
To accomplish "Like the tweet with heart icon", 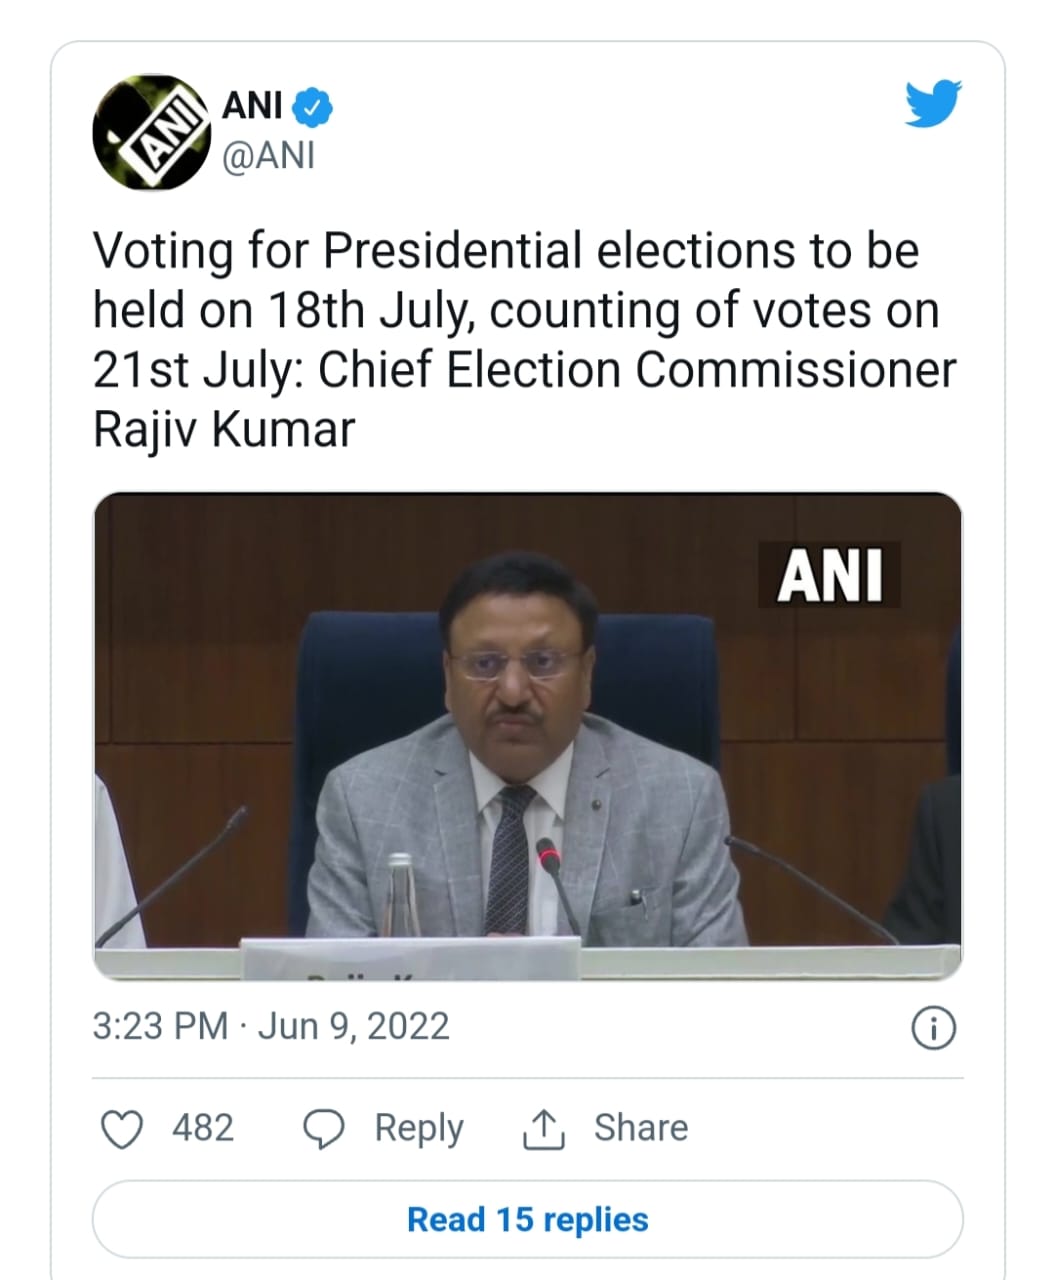I will click(122, 1129).
